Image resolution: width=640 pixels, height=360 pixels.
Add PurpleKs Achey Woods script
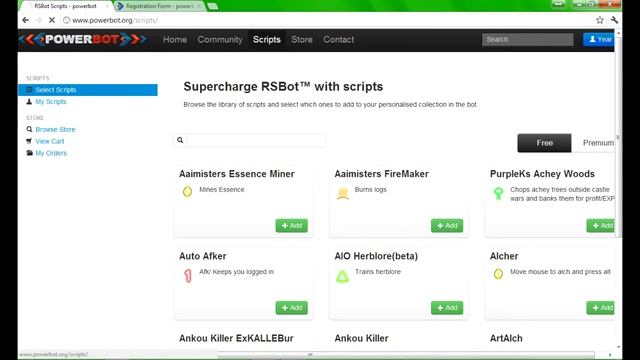tap(600, 226)
